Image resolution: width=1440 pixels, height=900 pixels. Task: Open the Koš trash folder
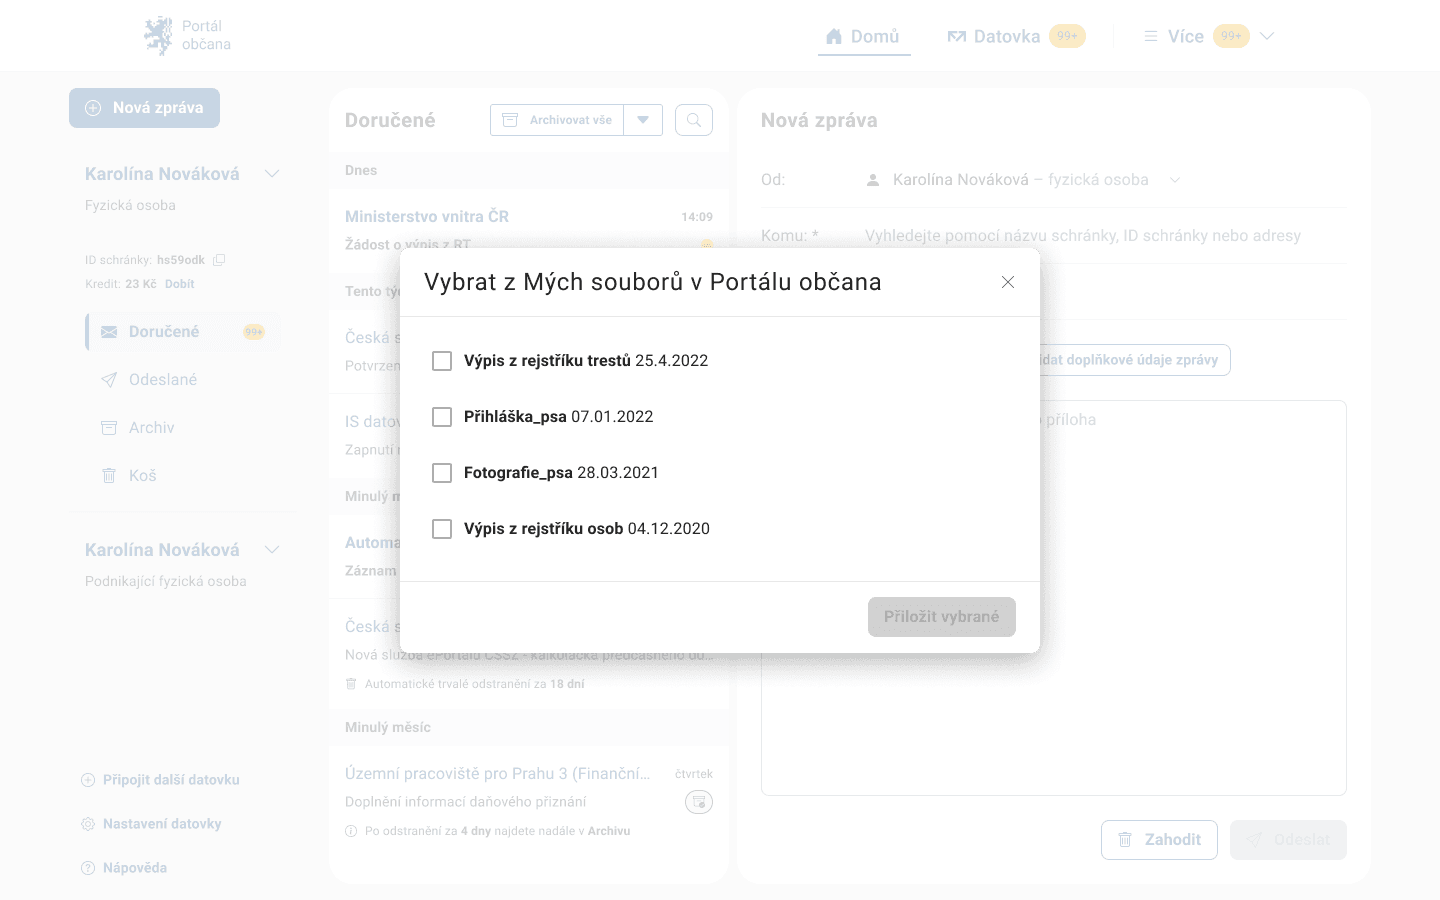(x=142, y=476)
